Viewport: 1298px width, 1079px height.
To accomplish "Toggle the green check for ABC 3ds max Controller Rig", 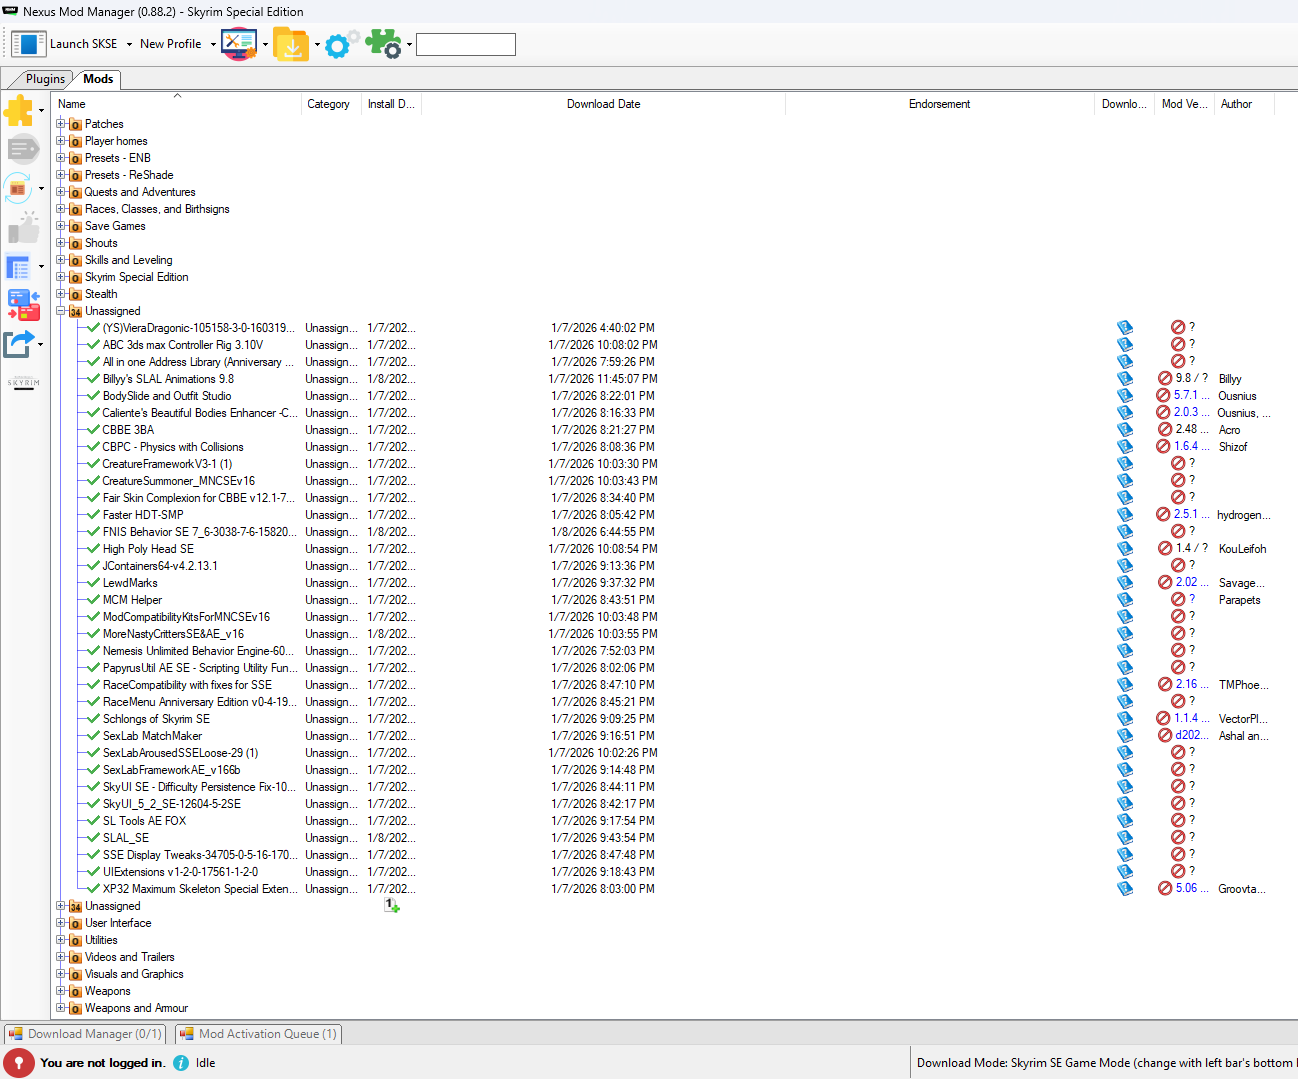I will point(93,345).
